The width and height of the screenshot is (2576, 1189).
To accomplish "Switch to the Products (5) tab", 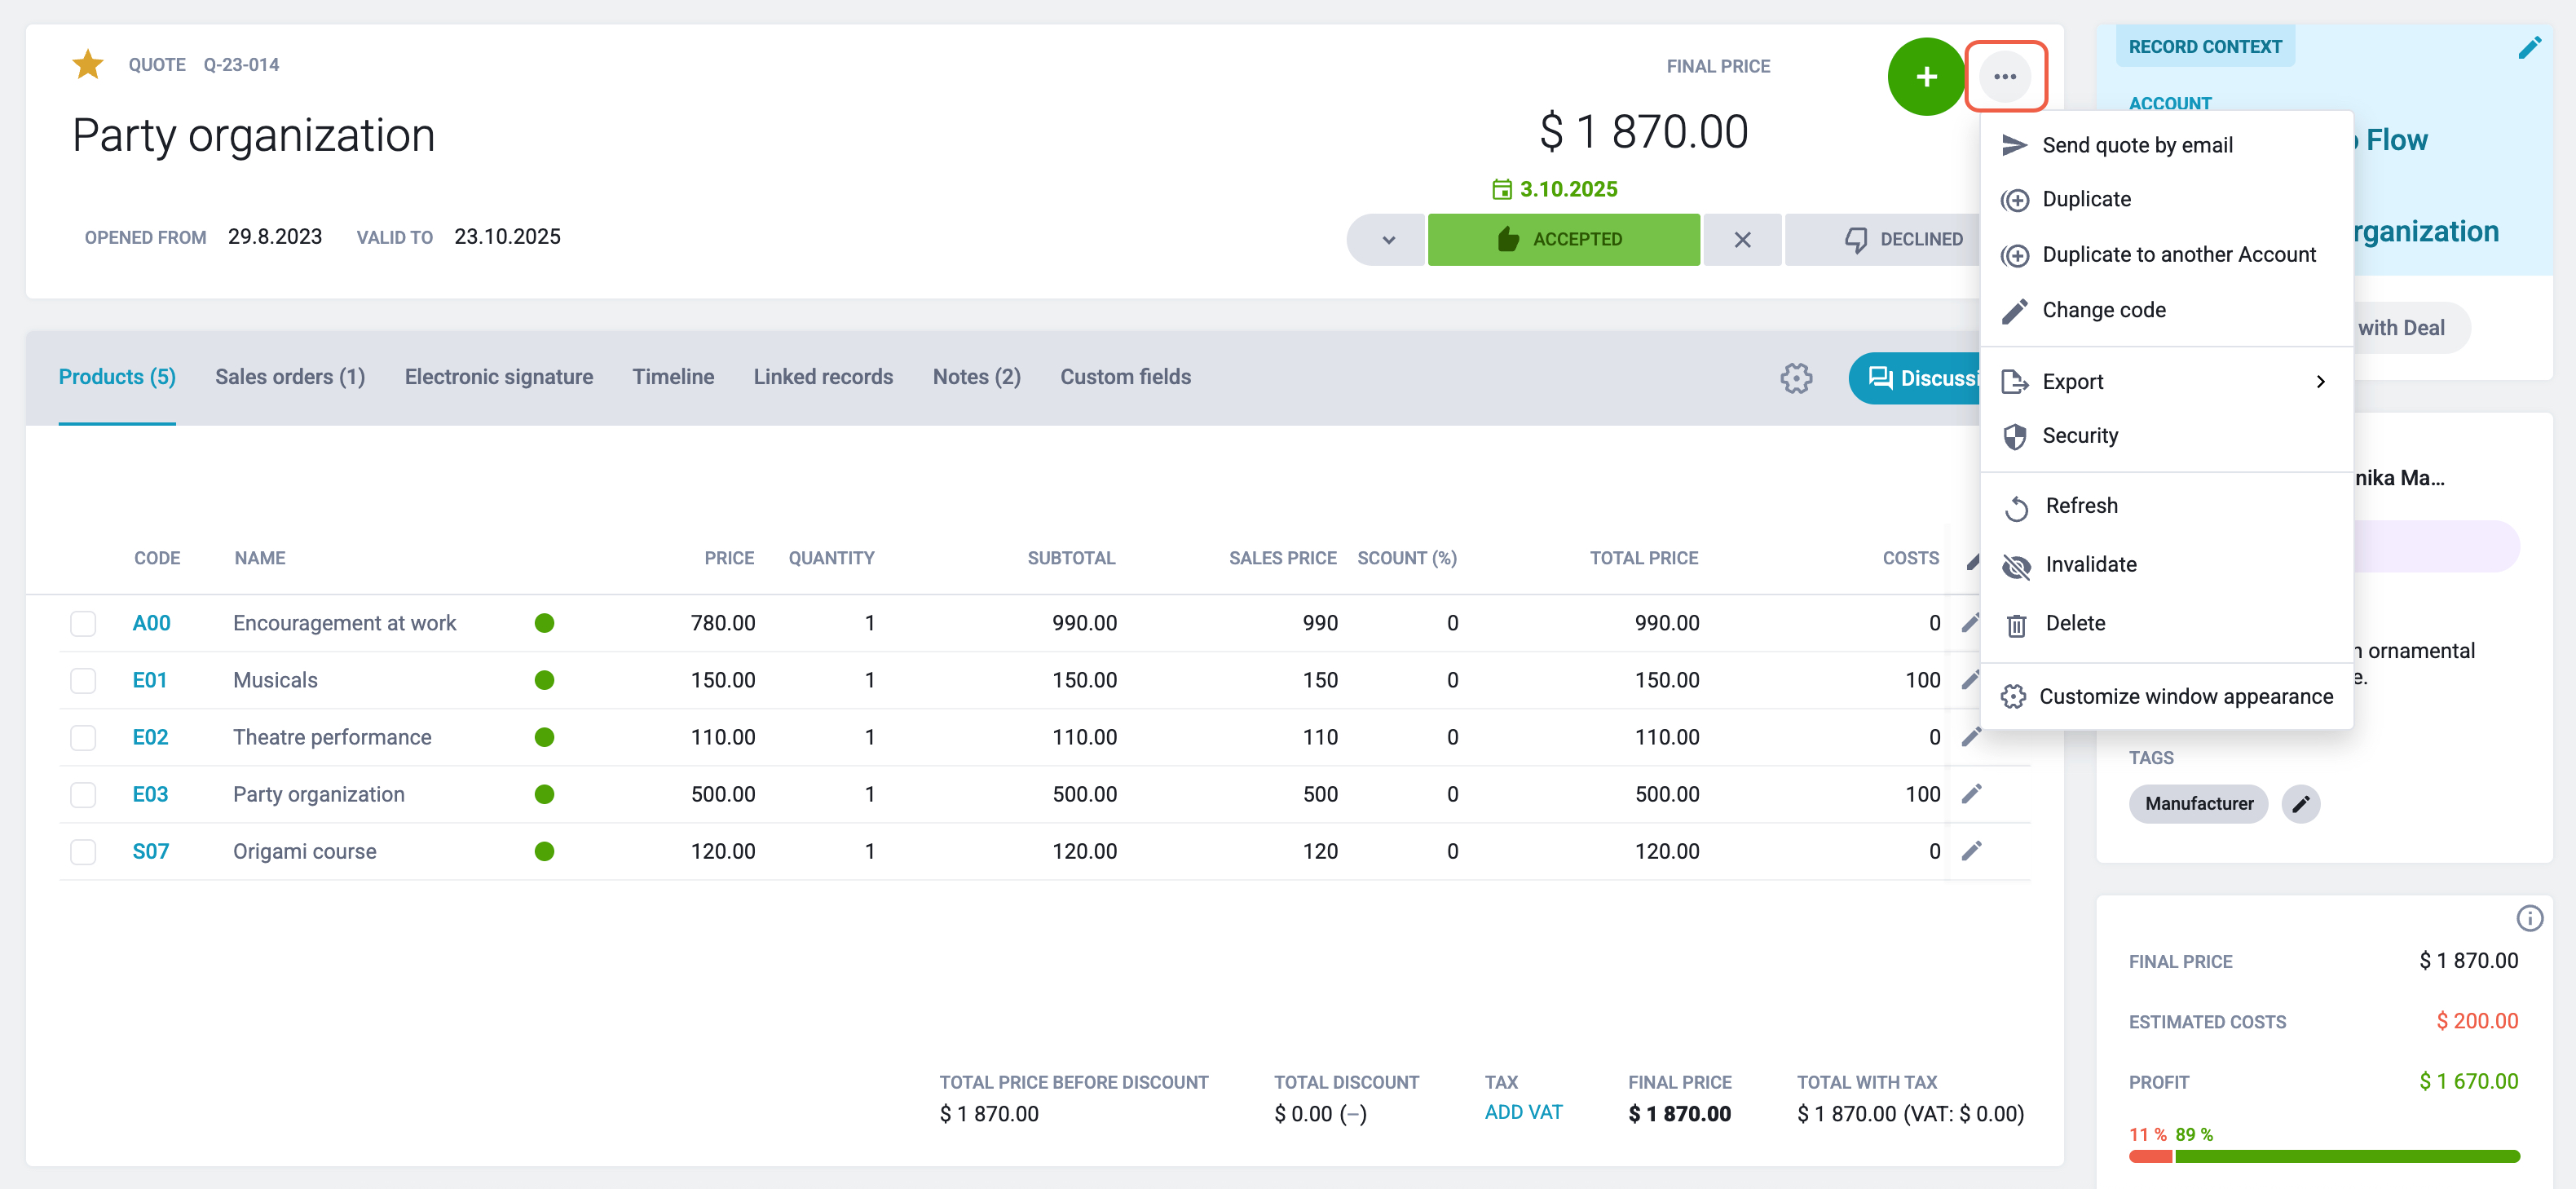I will coord(117,377).
